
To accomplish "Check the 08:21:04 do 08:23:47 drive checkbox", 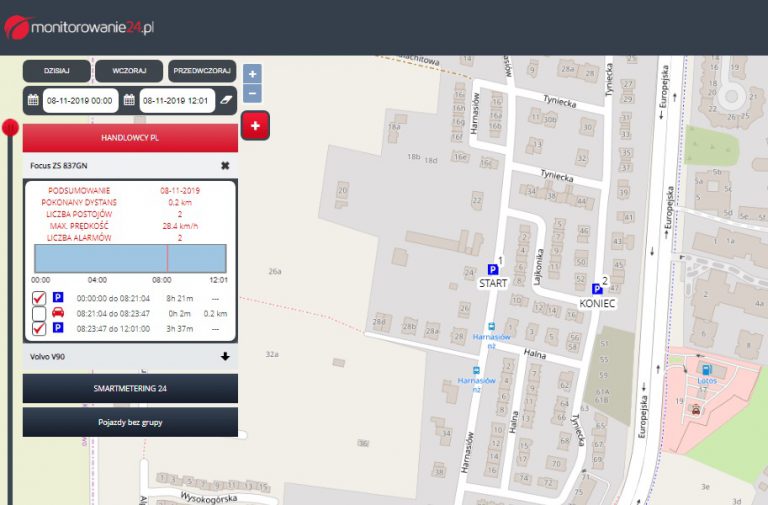I will pyautogui.click(x=39, y=313).
